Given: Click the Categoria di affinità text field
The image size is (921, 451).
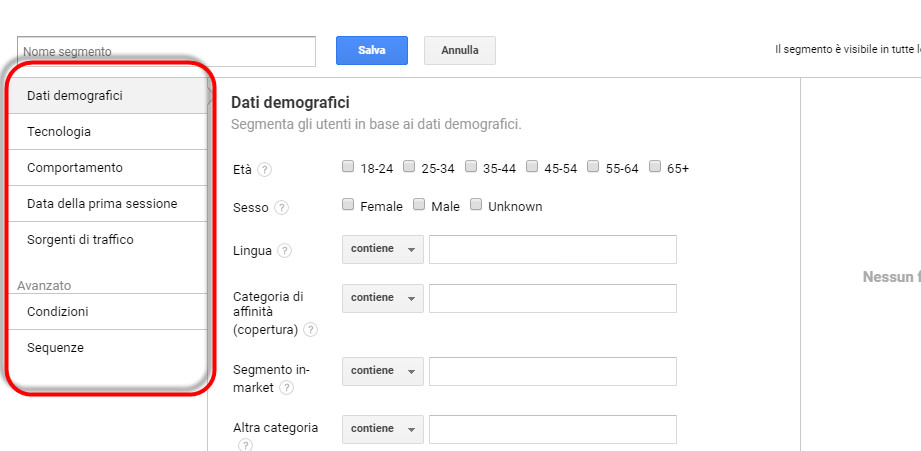Looking at the screenshot, I should 553,298.
